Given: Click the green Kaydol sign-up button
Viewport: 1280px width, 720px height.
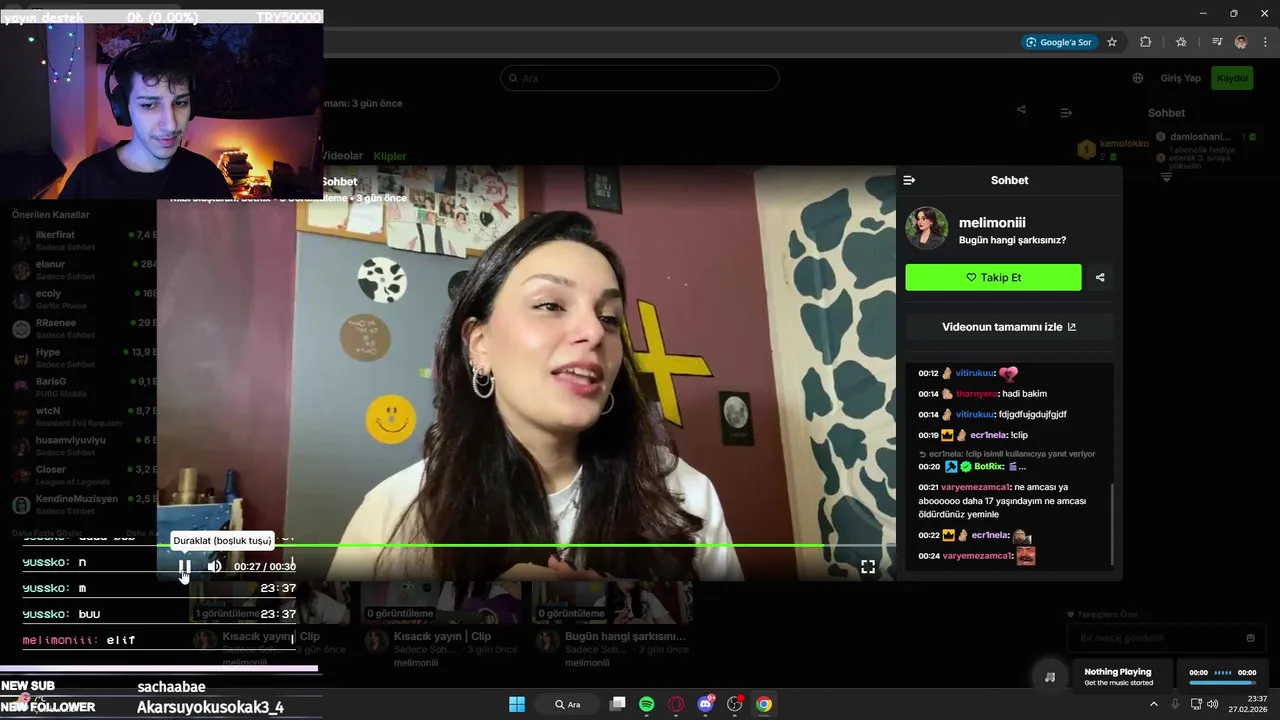Looking at the screenshot, I should pyautogui.click(x=1232, y=78).
